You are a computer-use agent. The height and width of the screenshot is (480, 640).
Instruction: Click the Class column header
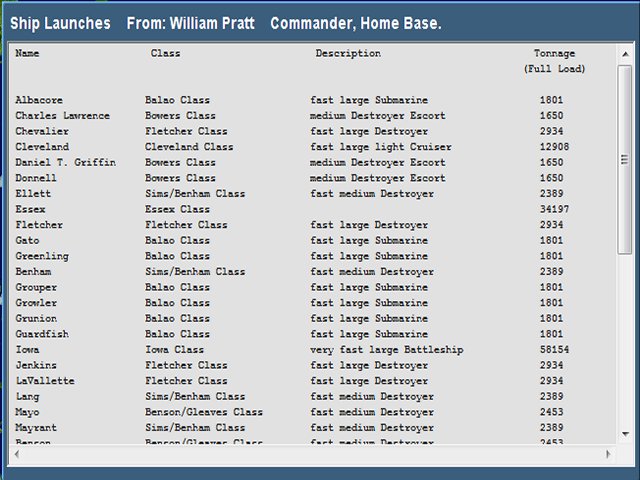(x=165, y=53)
